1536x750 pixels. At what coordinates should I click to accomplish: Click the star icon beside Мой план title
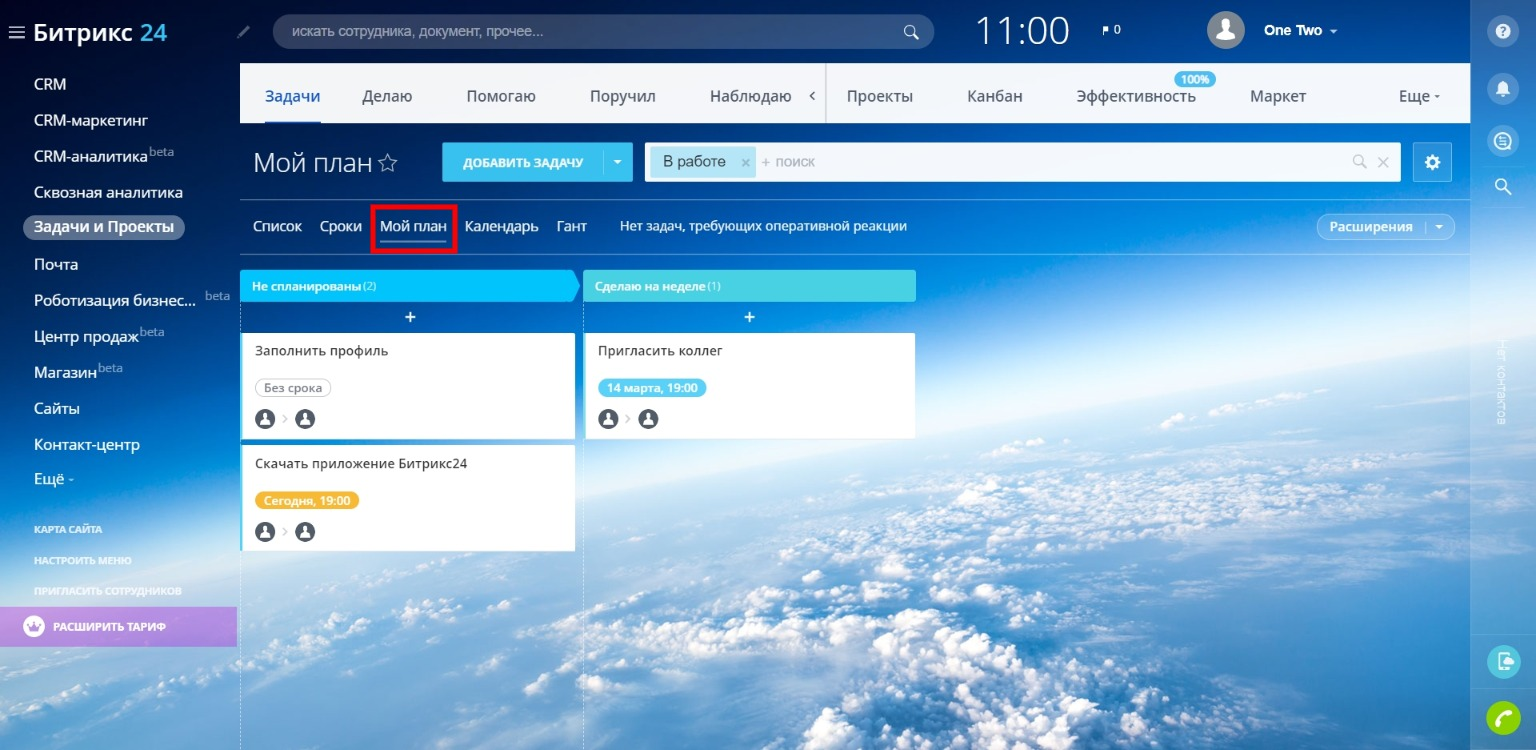coord(388,163)
